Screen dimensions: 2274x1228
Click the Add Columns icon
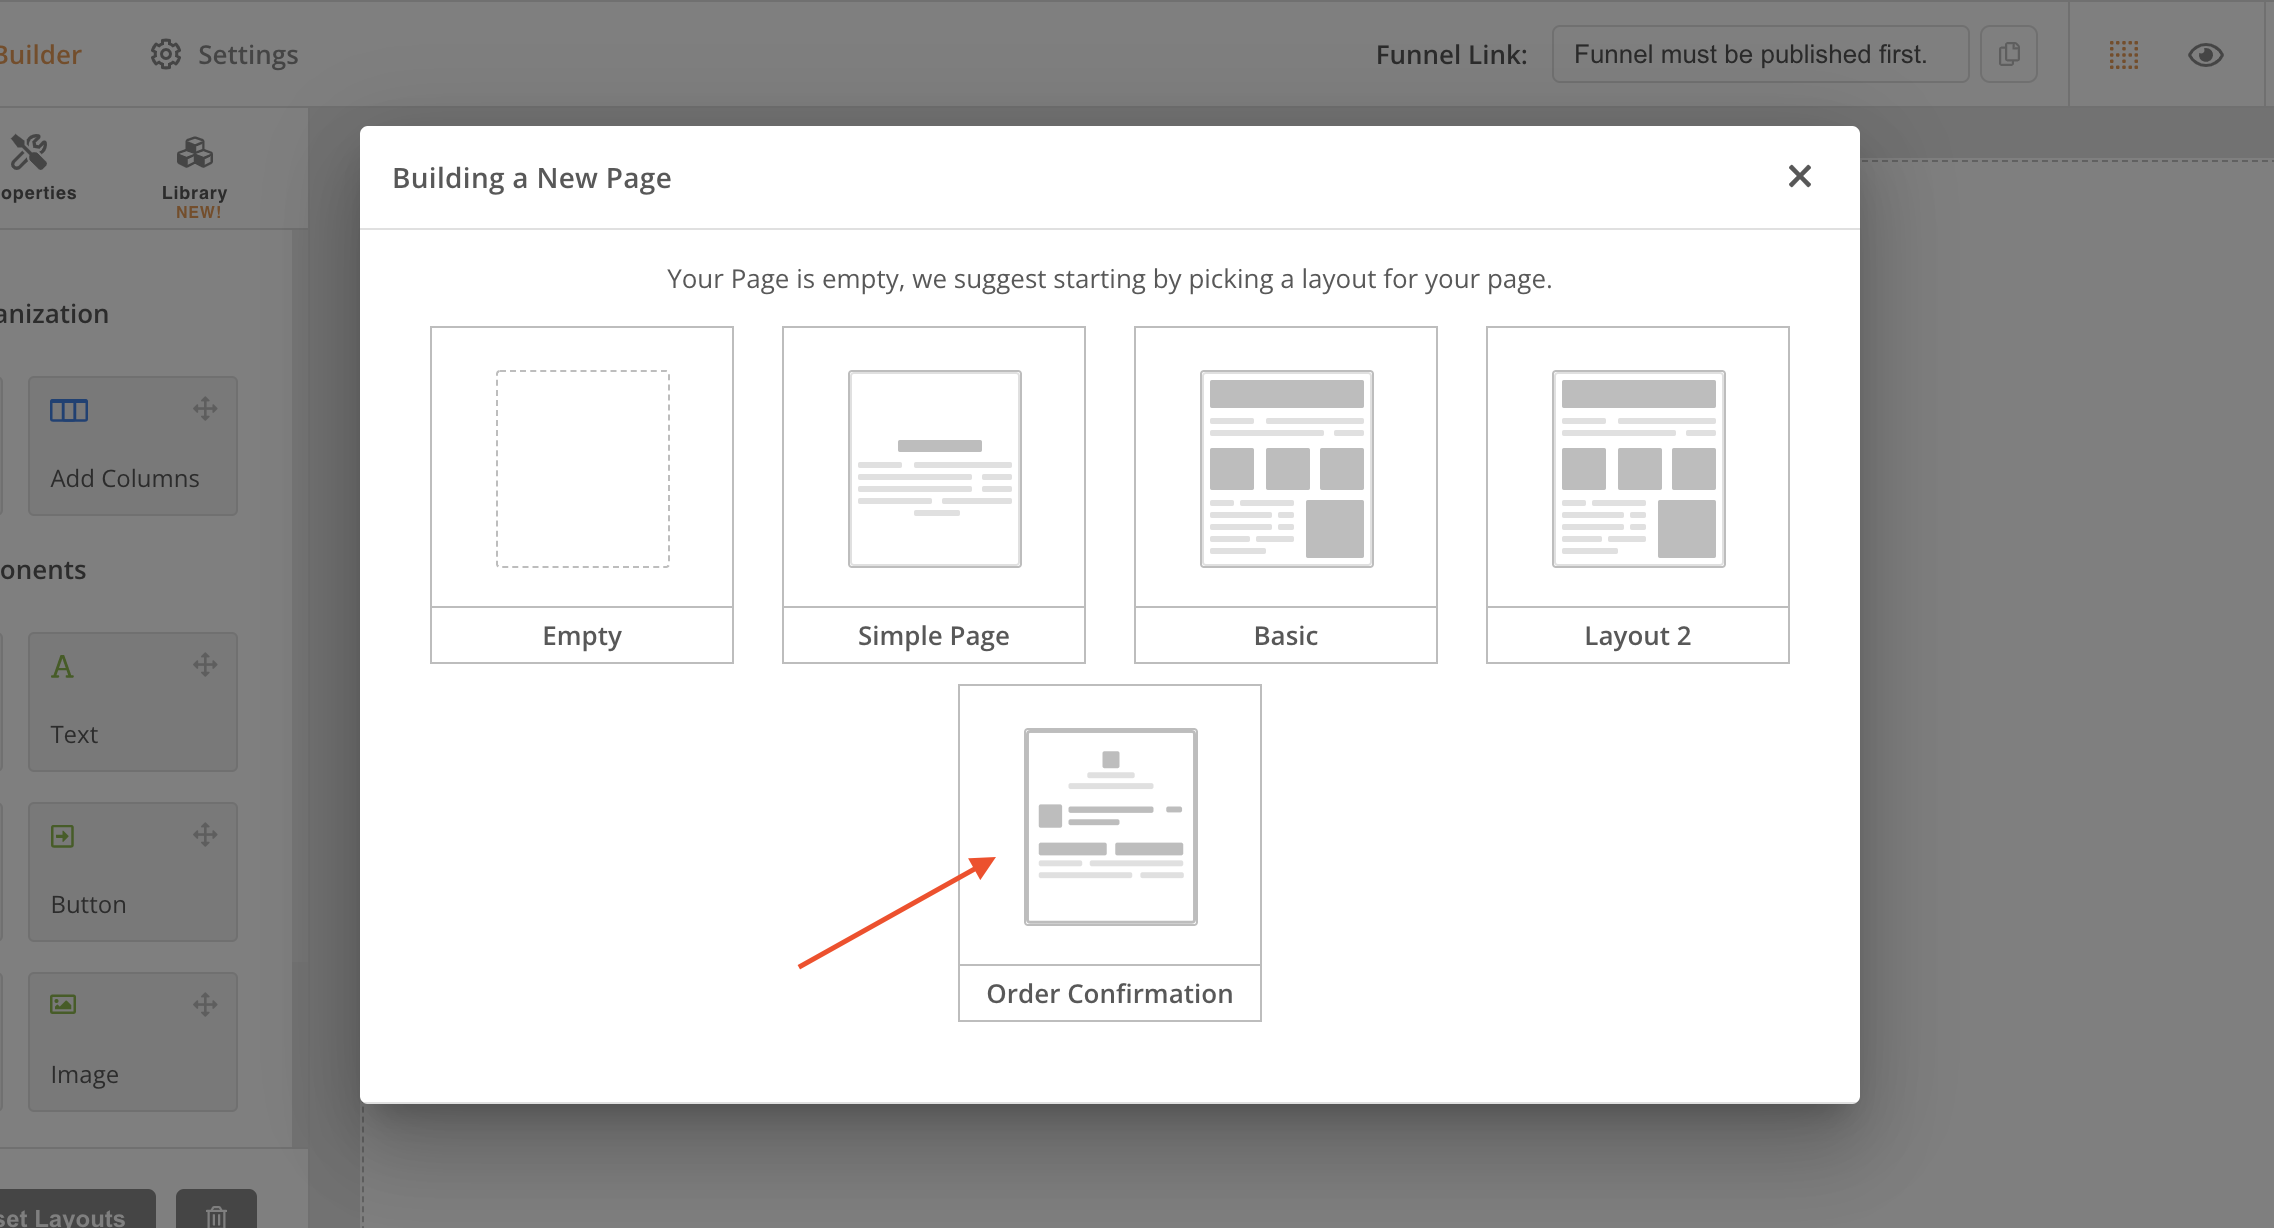[69, 410]
